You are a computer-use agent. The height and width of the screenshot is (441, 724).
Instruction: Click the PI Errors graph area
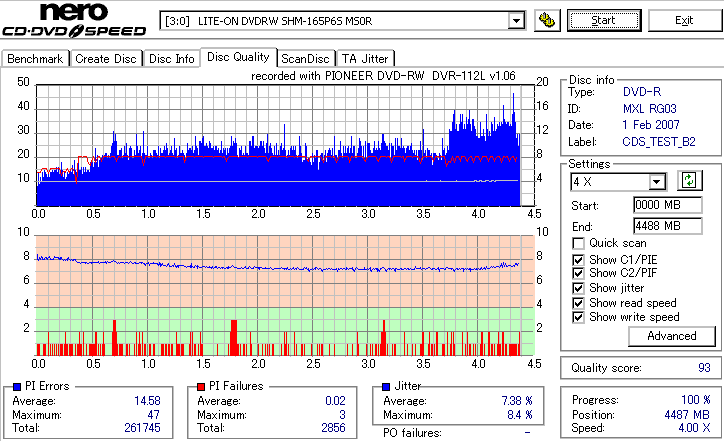285,145
